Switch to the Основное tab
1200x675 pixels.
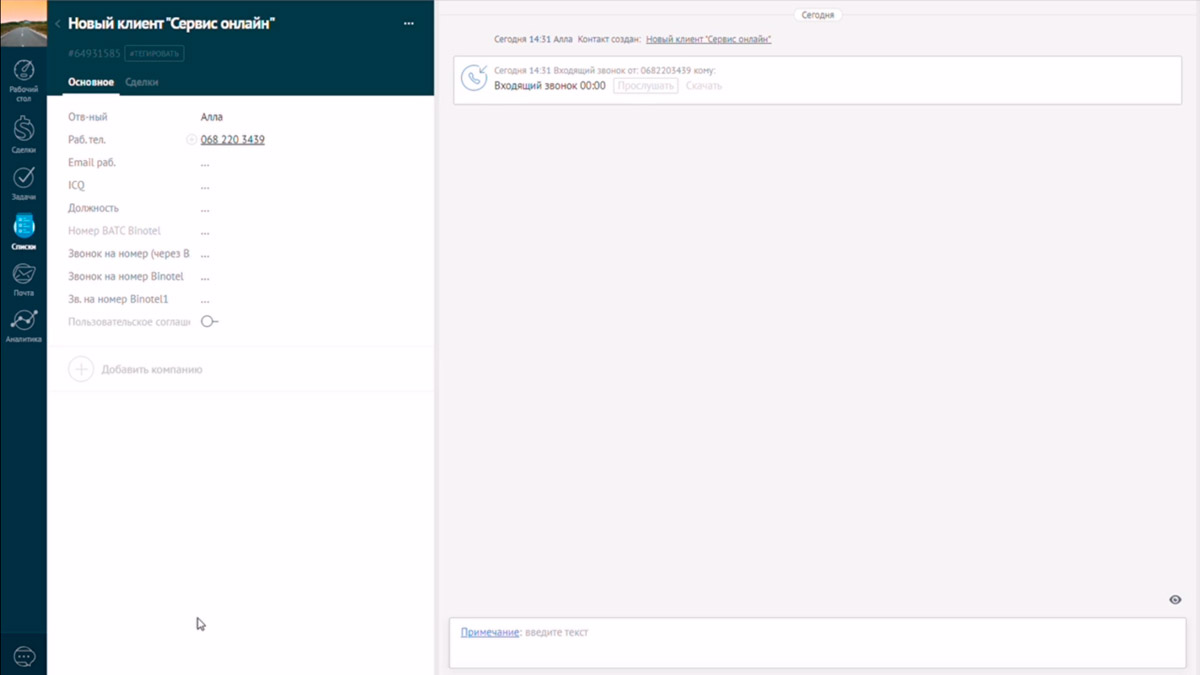click(91, 82)
